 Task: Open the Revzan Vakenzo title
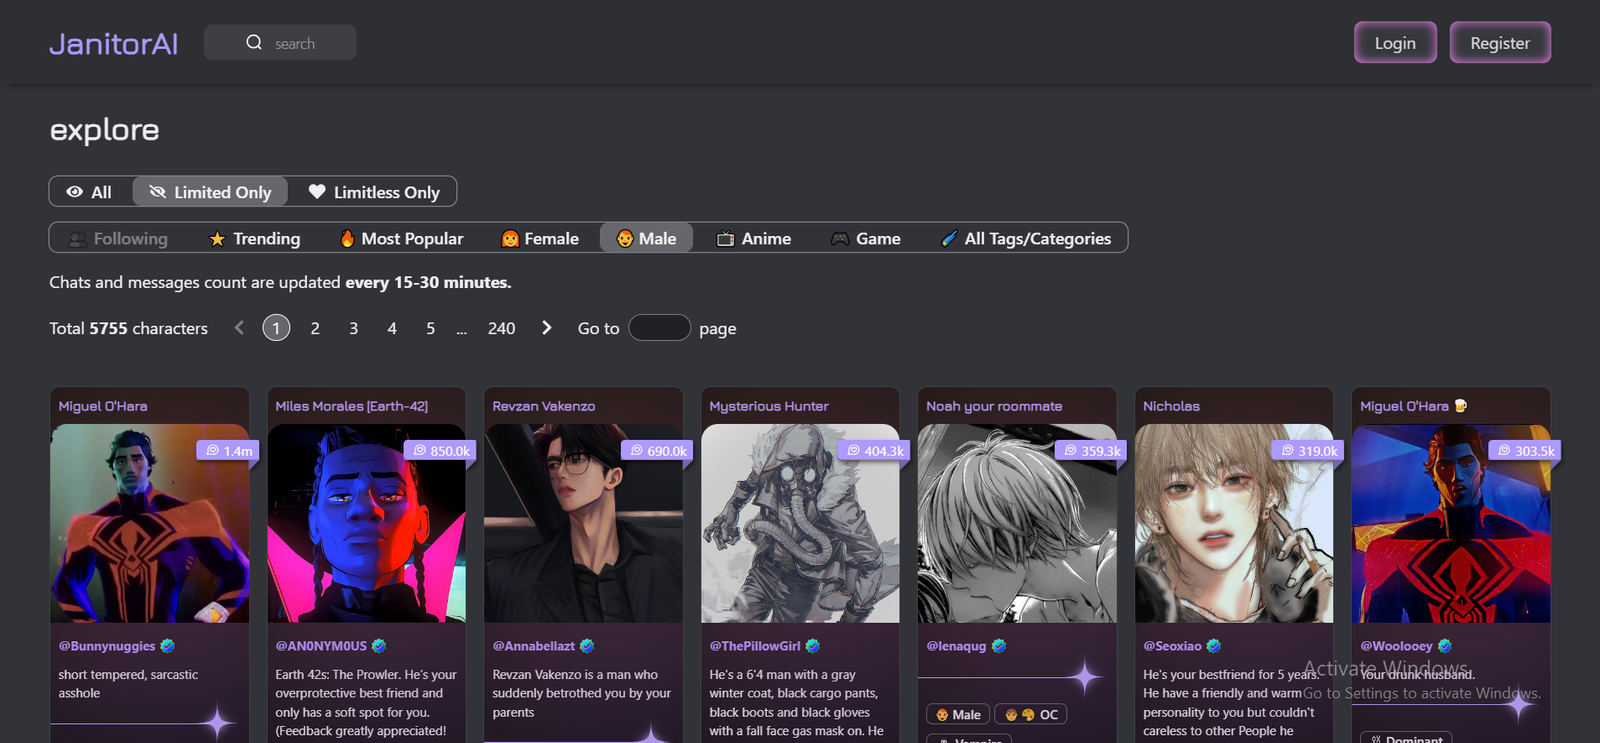pyautogui.click(x=543, y=406)
